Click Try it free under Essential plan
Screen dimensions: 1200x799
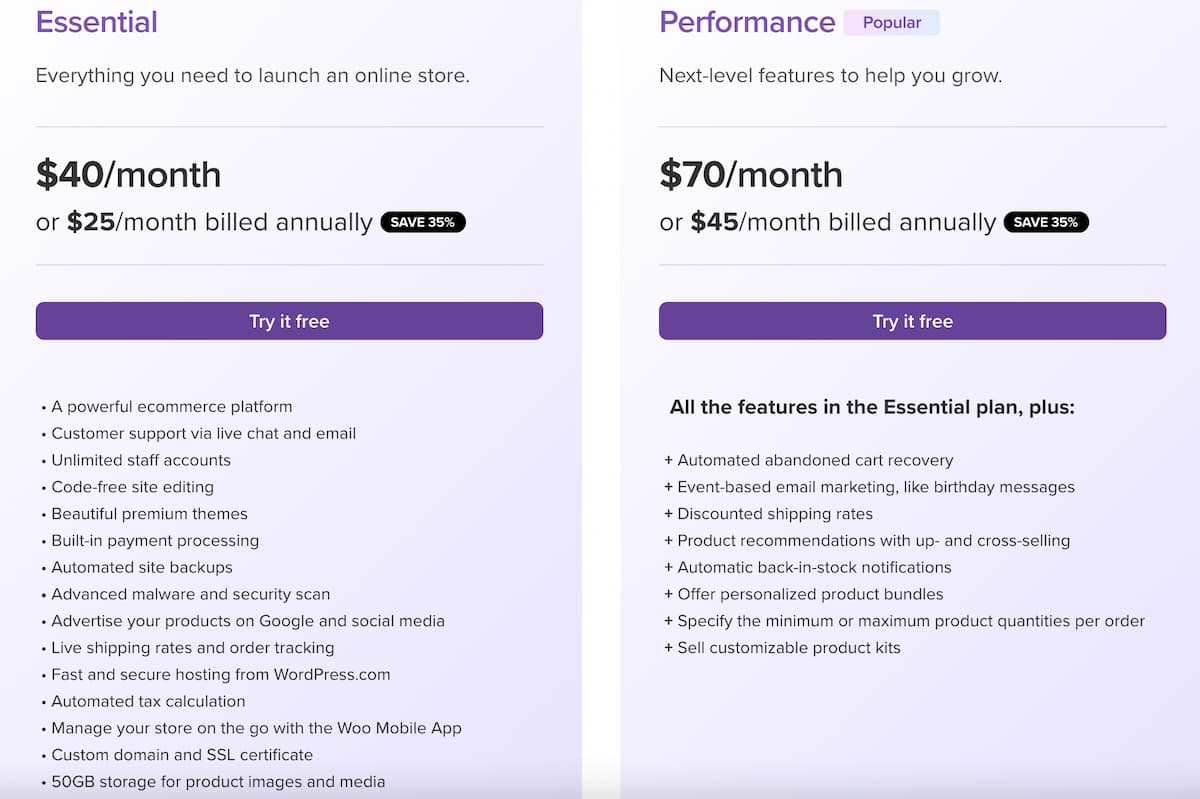(289, 321)
